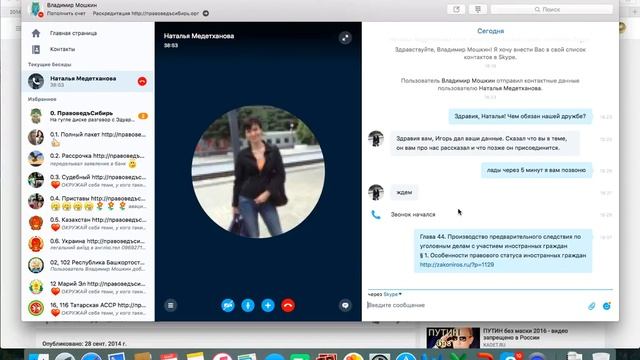Open Контакты in the sidebar

[x=62, y=49]
